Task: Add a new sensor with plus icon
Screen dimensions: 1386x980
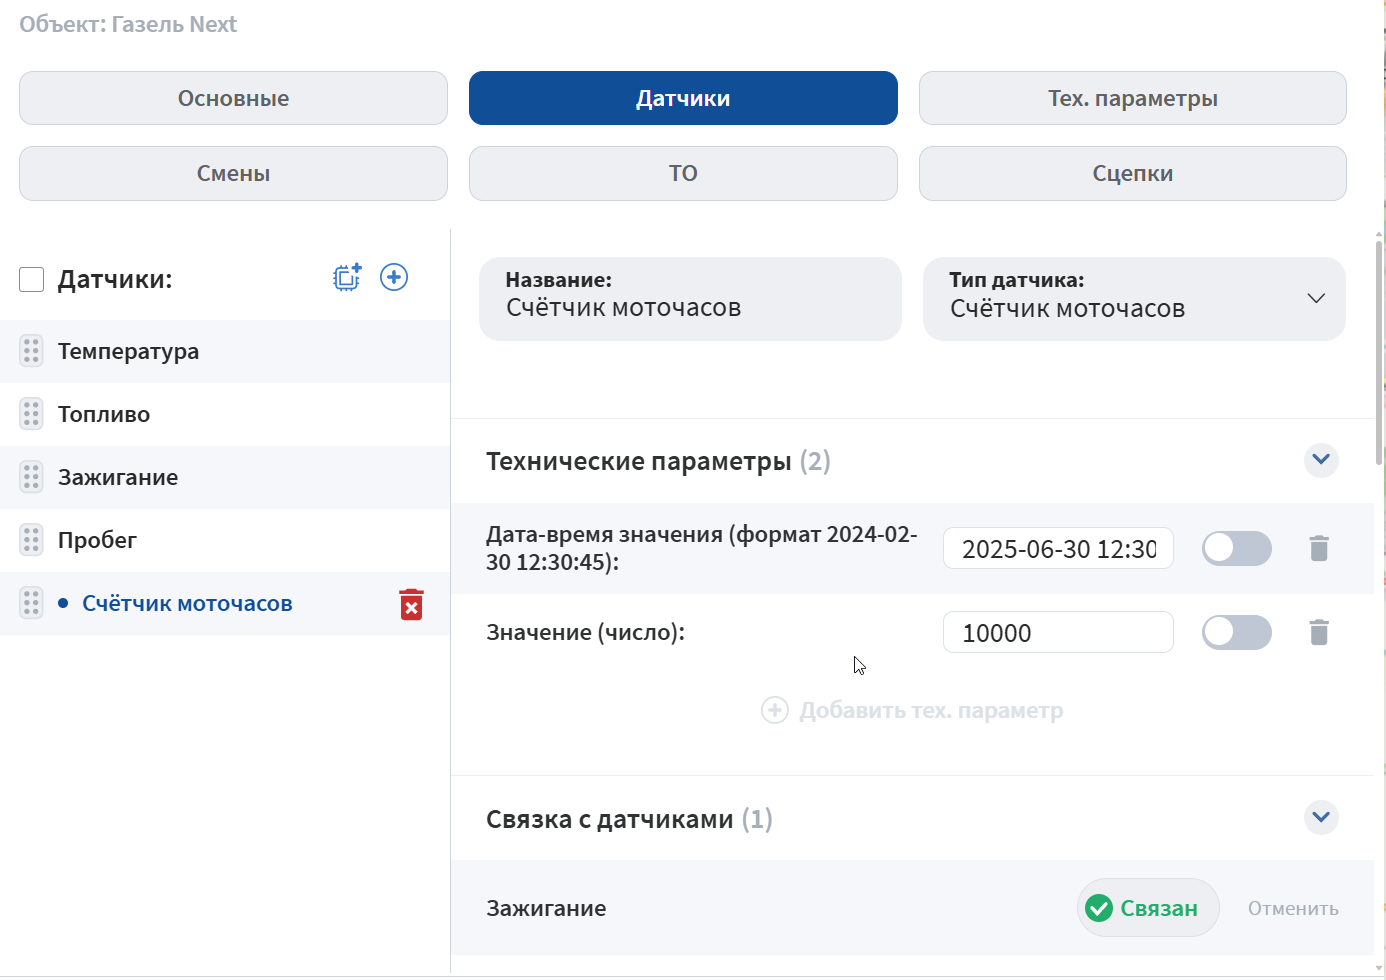Action: [394, 277]
